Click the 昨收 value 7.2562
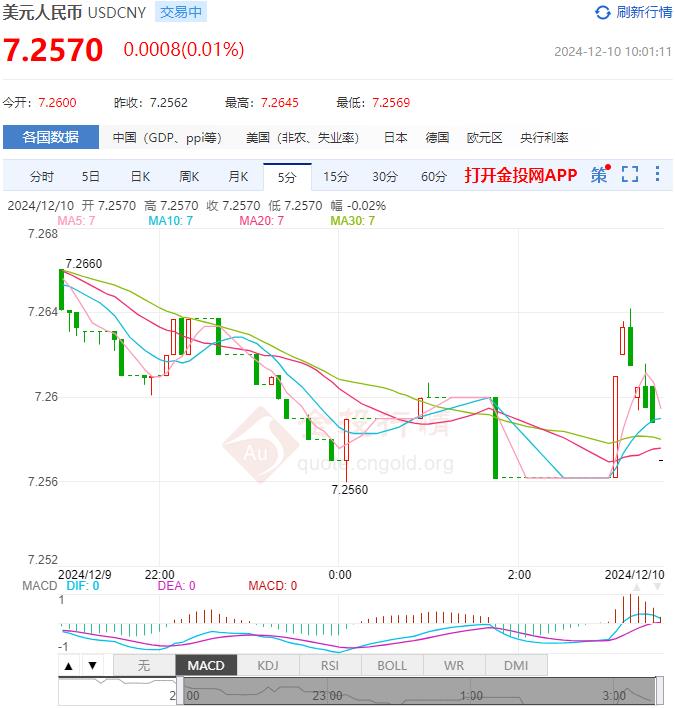The image size is (675, 708). [x=169, y=103]
